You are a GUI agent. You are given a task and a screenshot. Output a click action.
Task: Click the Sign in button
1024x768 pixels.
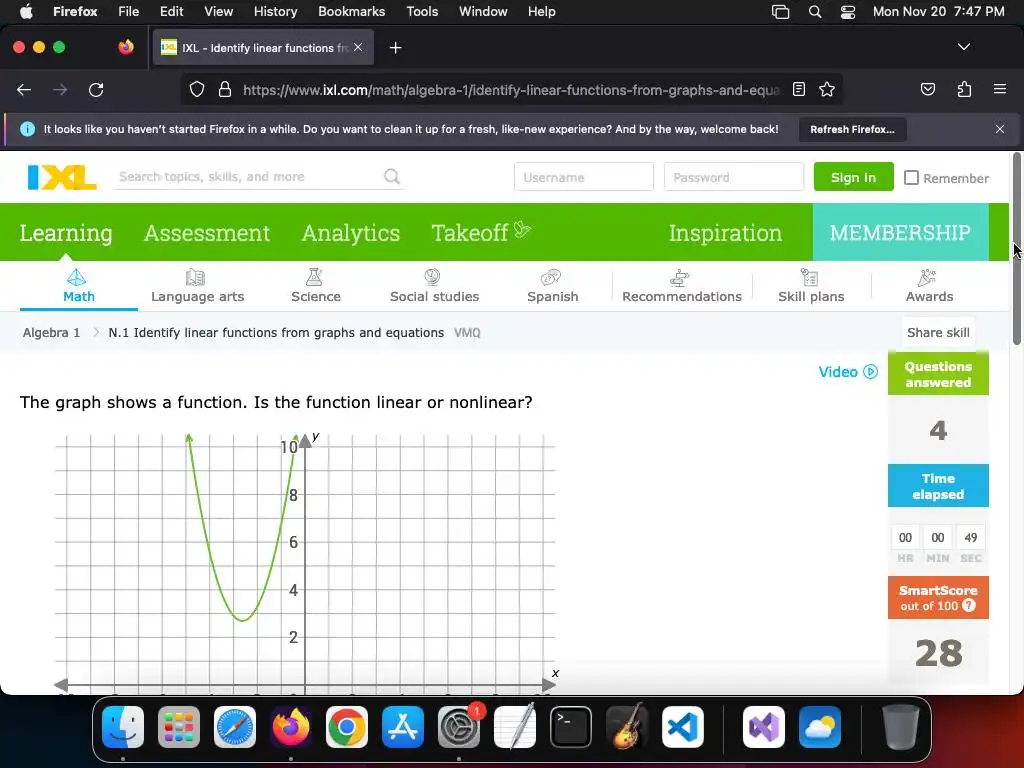click(854, 177)
